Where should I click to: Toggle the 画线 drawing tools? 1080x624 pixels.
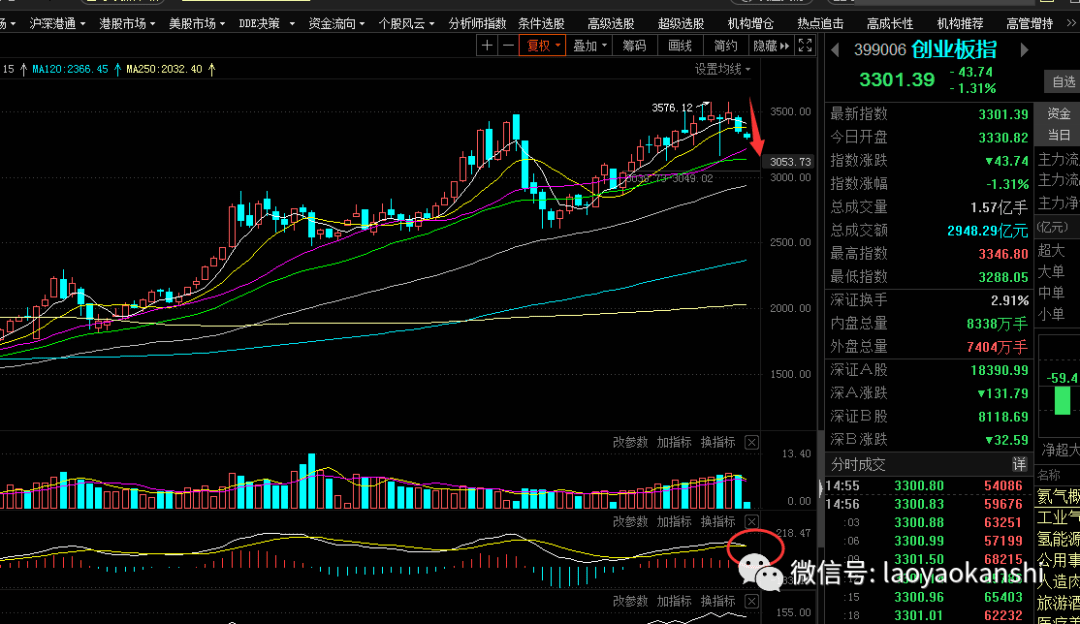(680, 45)
